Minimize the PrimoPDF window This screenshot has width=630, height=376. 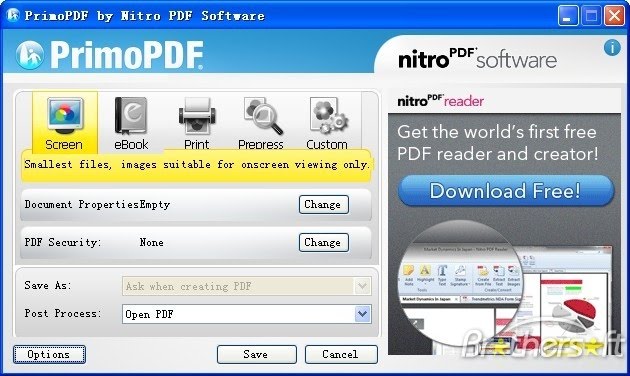pyautogui.click(x=568, y=16)
